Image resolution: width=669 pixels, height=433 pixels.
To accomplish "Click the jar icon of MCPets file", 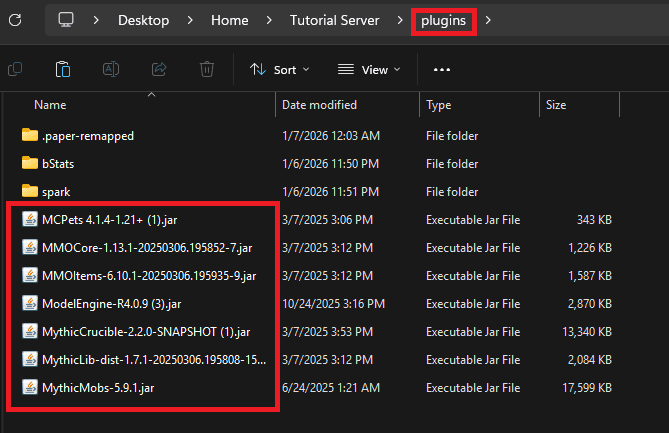I will [x=30, y=219].
